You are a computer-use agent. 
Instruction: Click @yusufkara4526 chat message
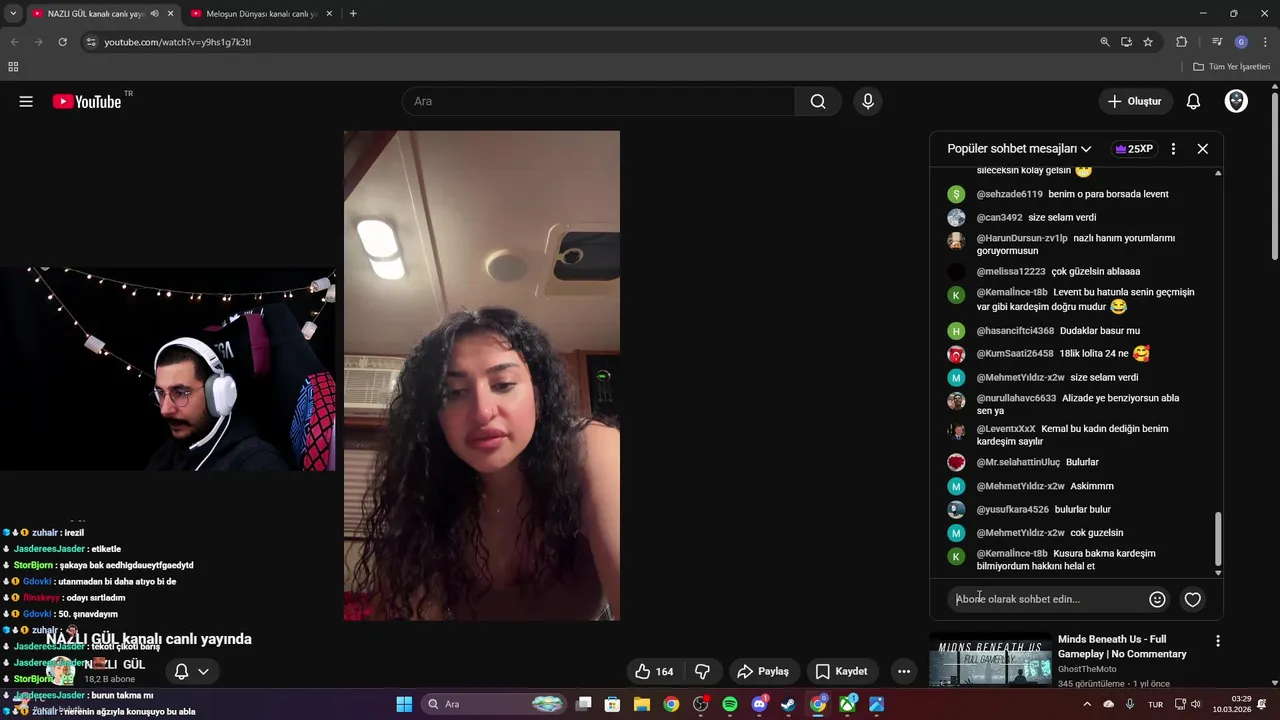pyautogui.click(x=1043, y=509)
